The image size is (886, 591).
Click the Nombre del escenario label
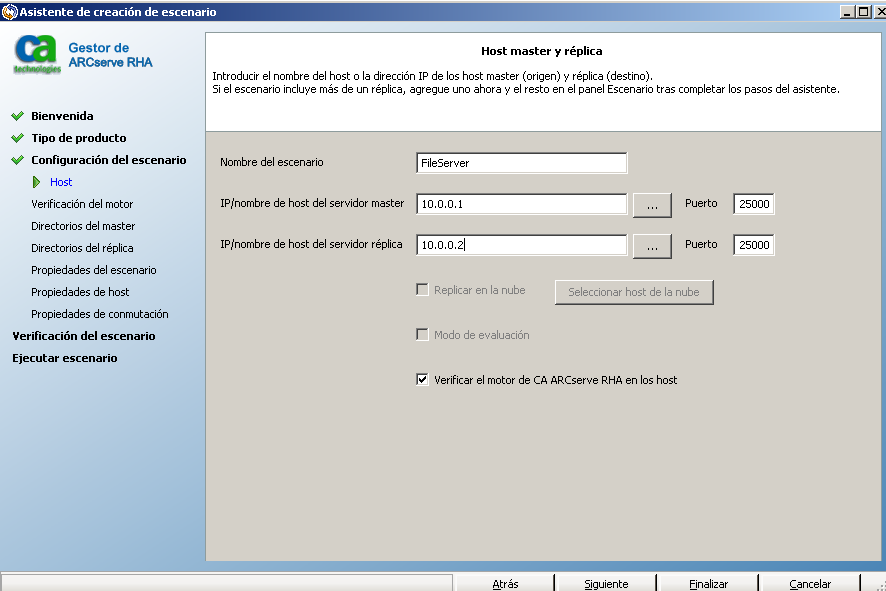272,162
